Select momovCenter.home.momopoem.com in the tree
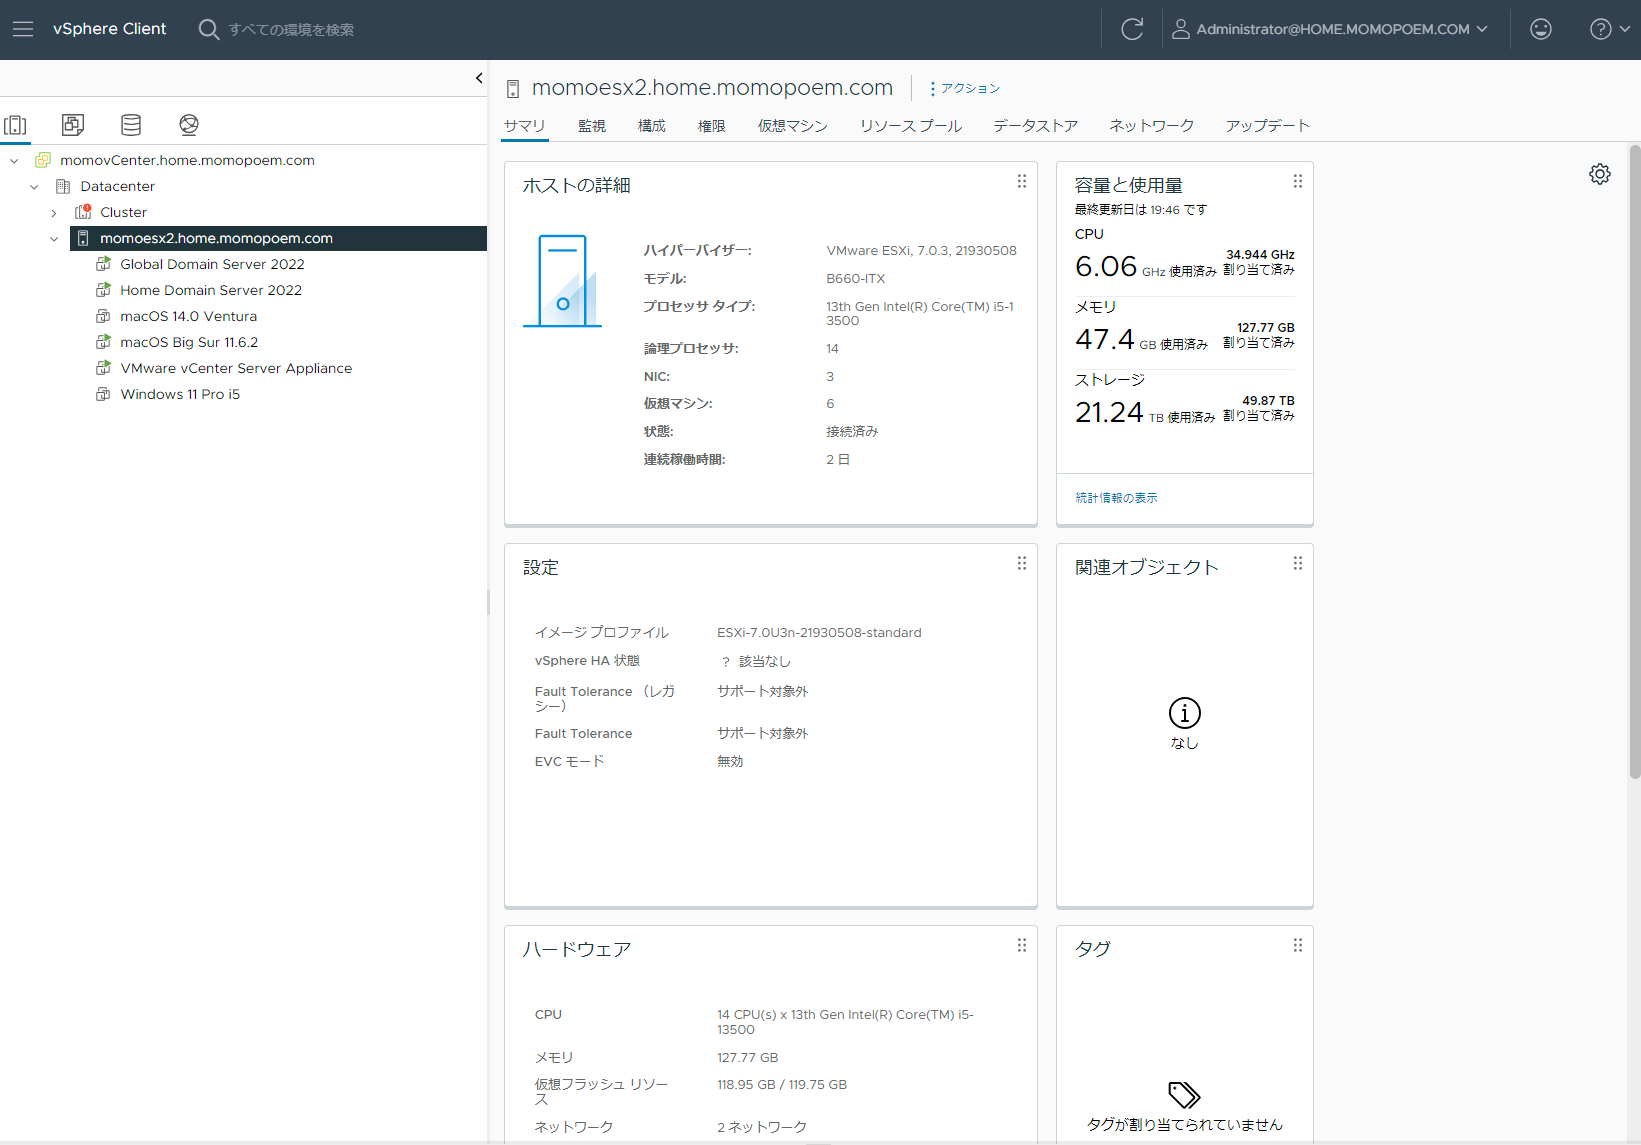 (187, 160)
